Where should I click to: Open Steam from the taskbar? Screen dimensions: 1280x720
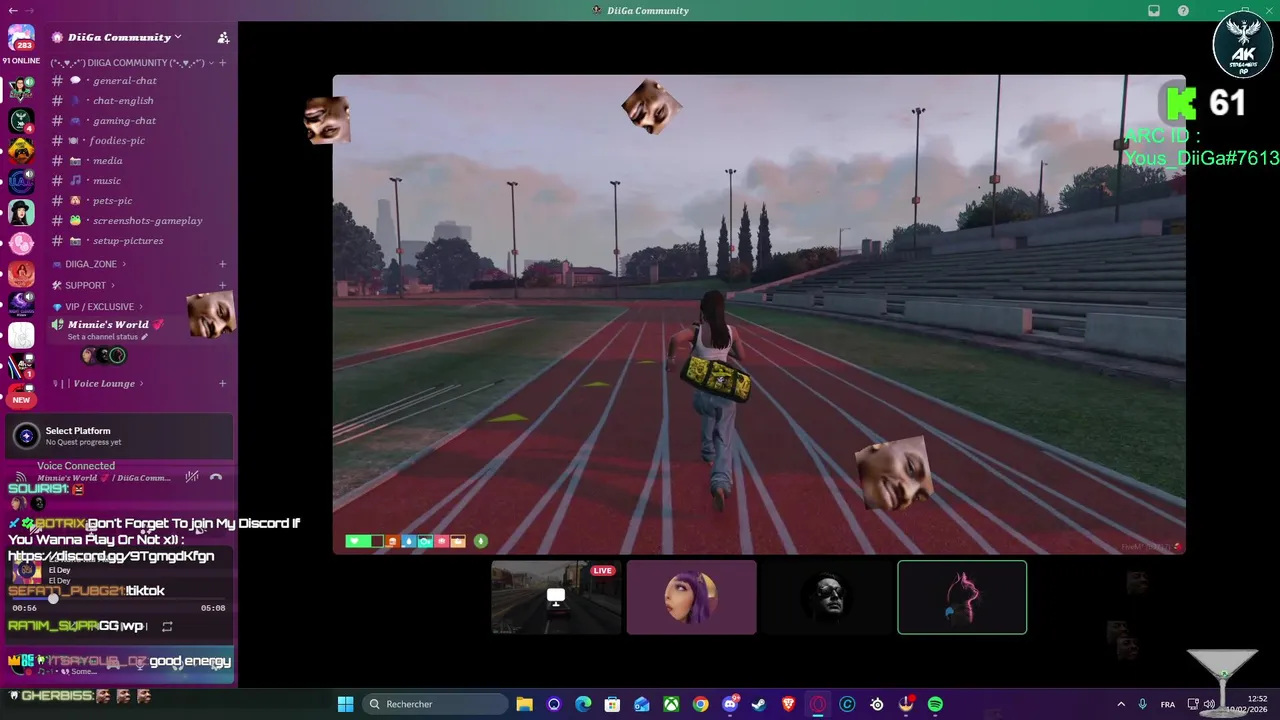759,704
